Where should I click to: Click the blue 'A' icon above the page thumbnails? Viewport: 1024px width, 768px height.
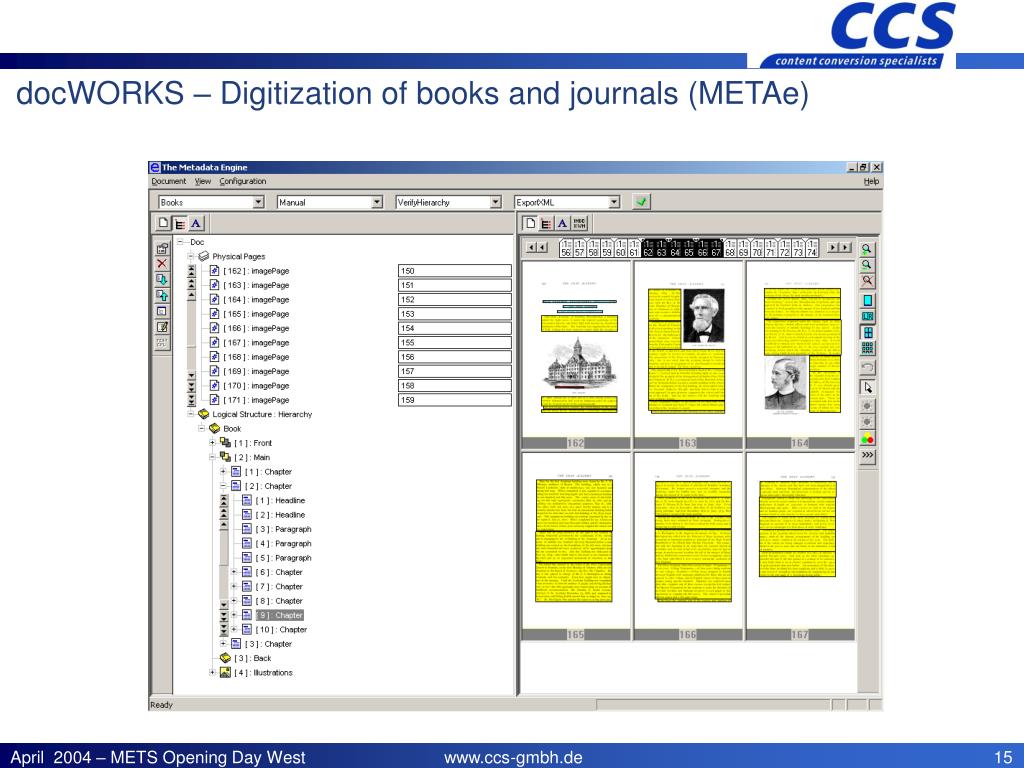pyautogui.click(x=562, y=223)
